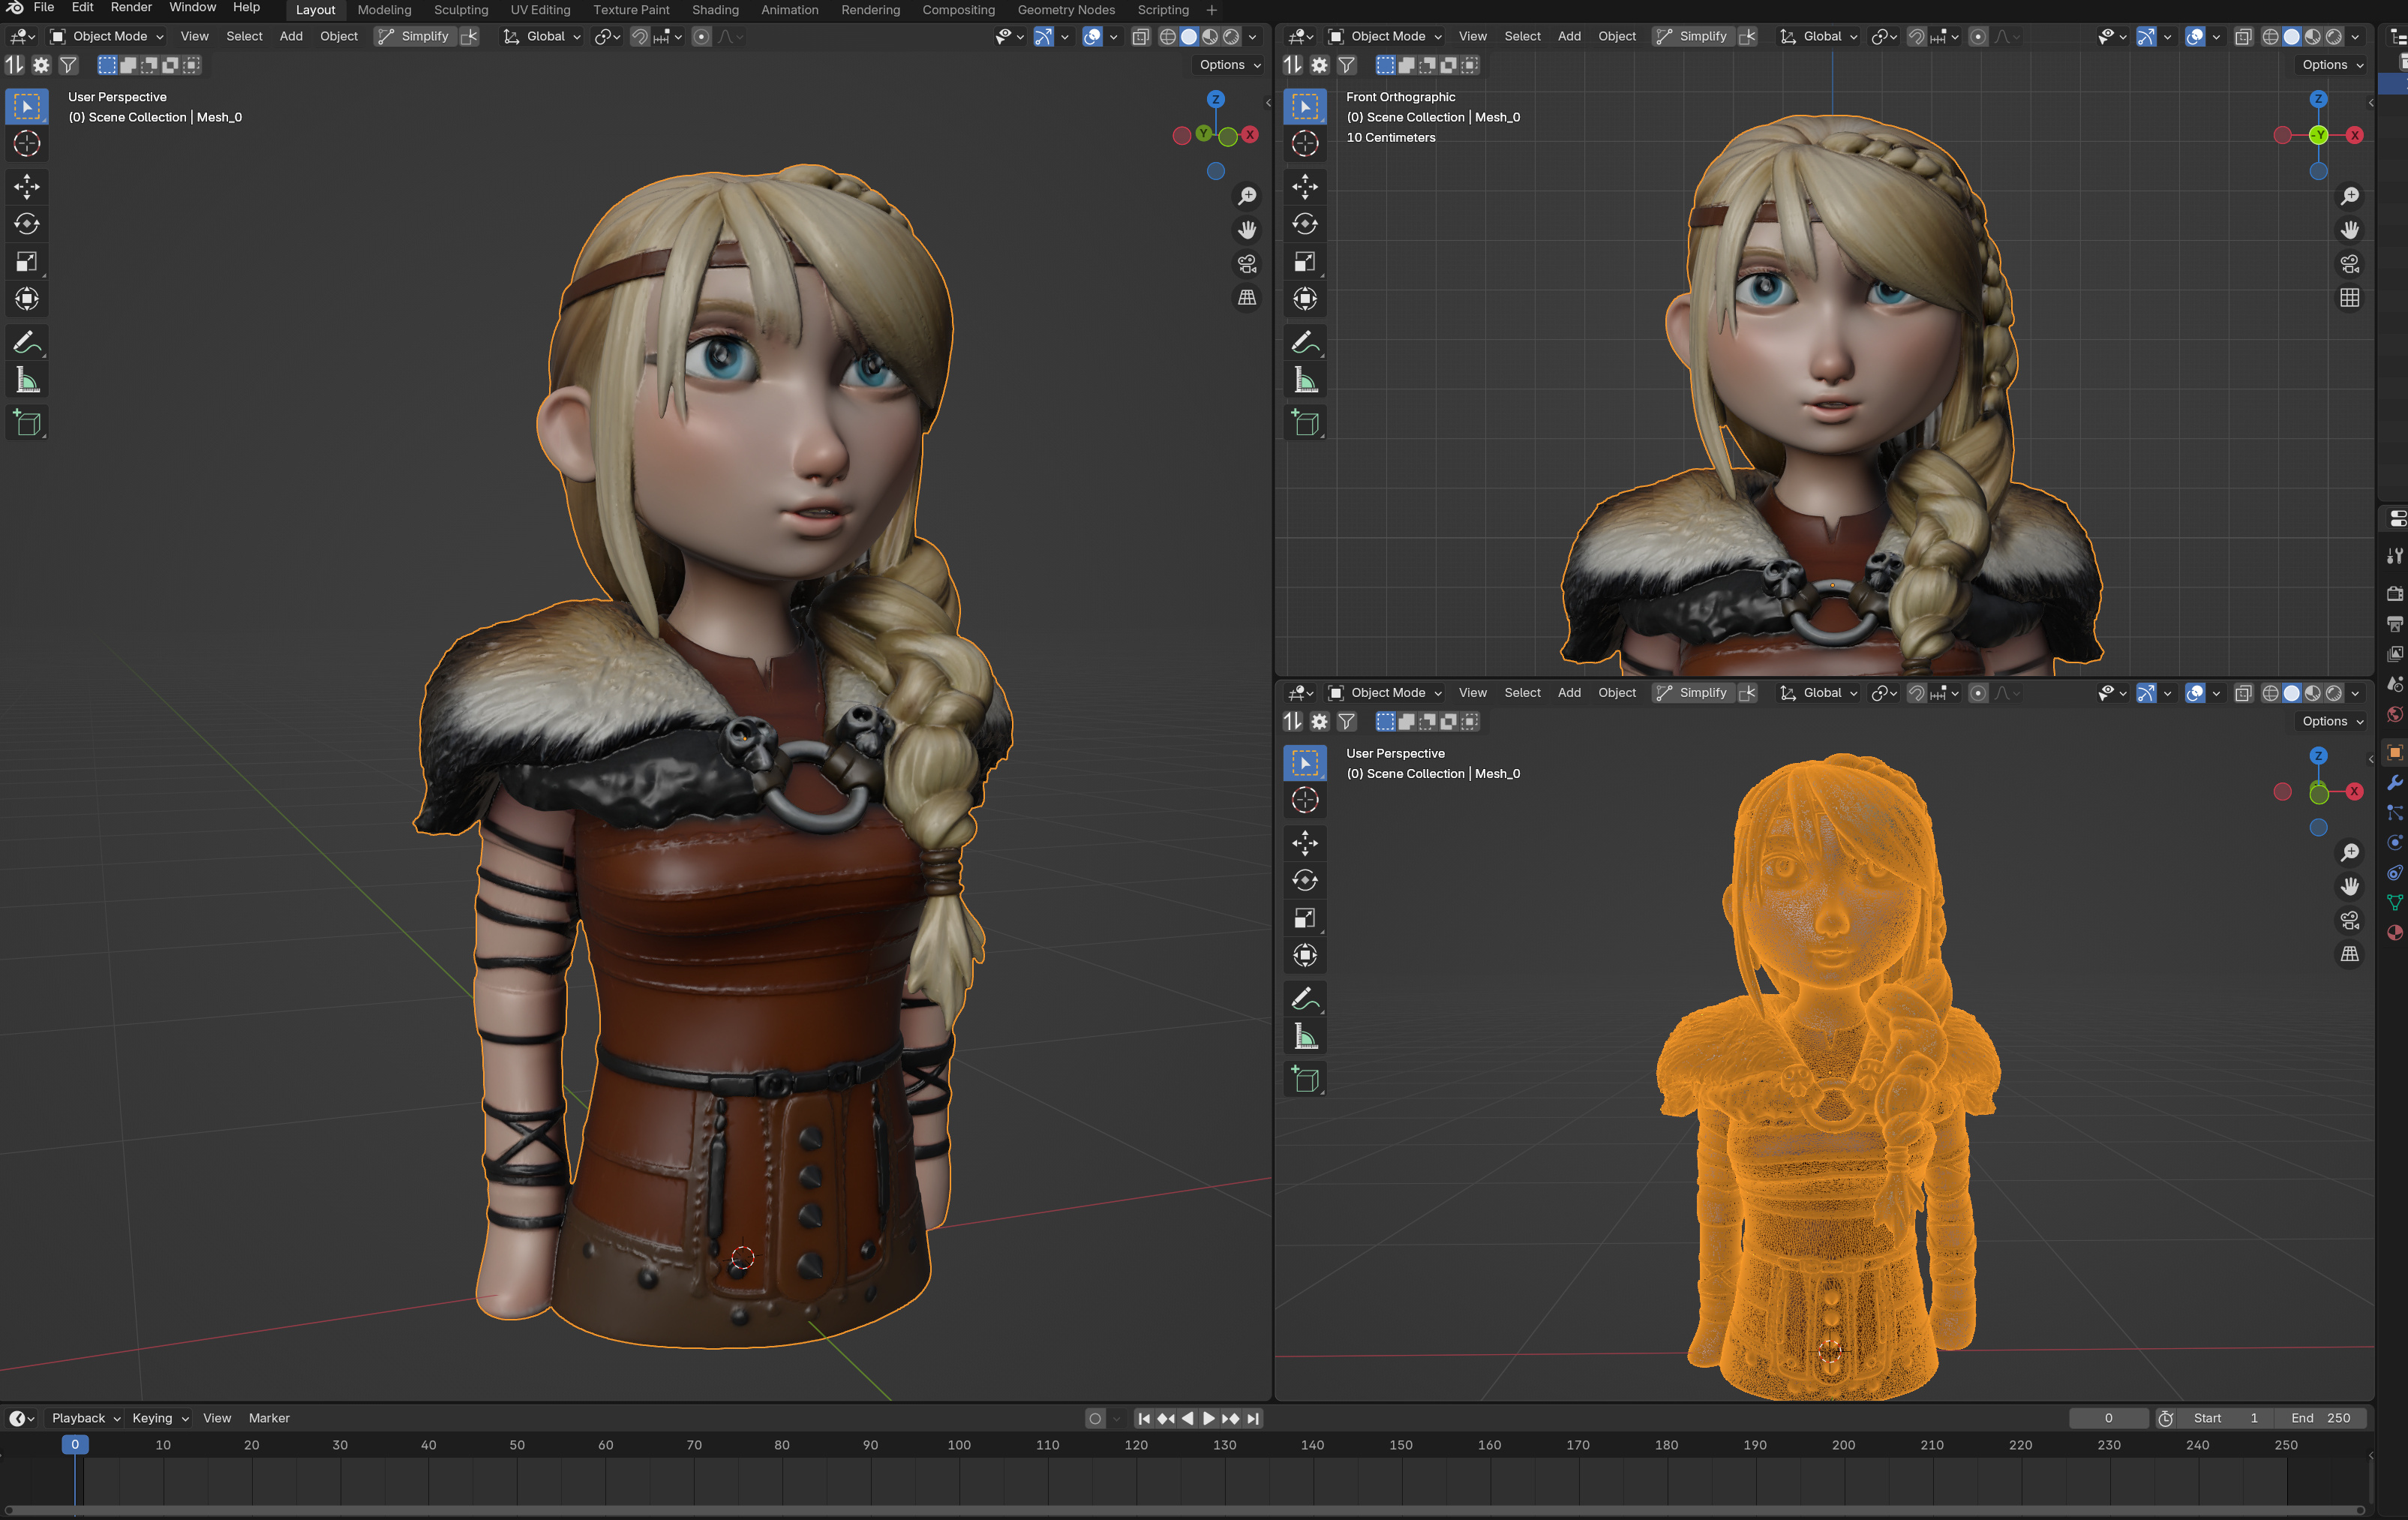Open the shading options dropdown arrow in the left viewport
This screenshot has height=1520, width=2408.
(x=1253, y=37)
